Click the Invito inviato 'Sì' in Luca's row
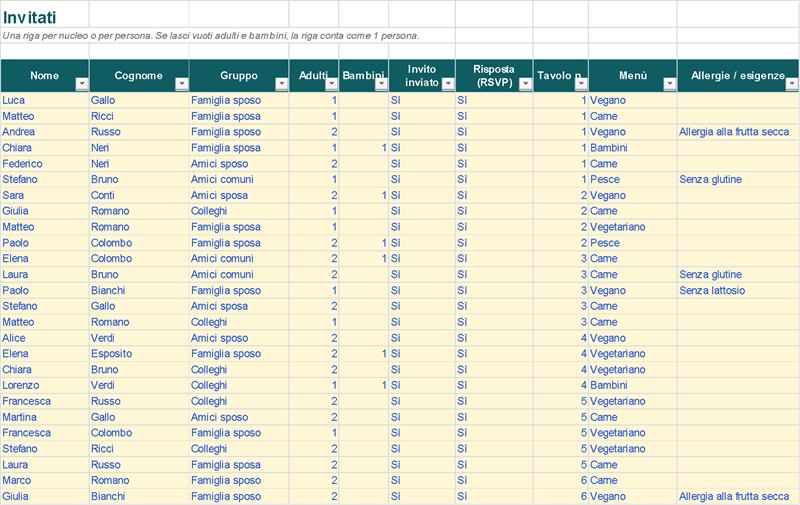This screenshot has width=800, height=505. [422, 100]
